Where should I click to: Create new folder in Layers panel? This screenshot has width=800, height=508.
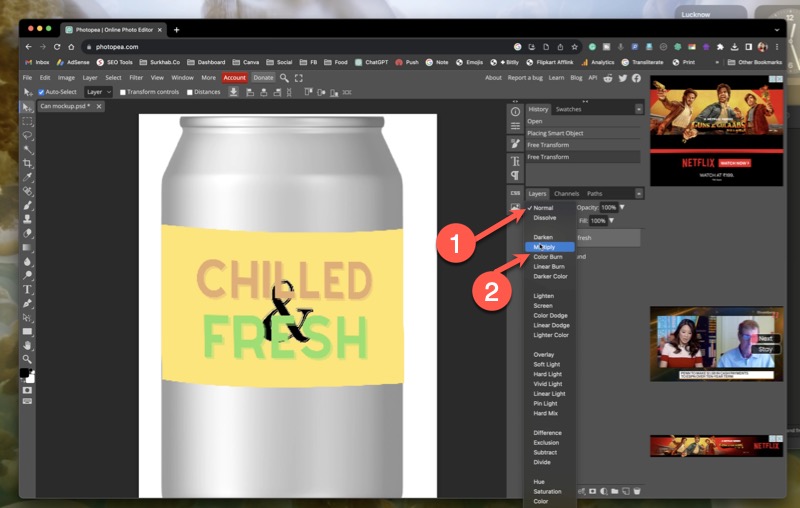coord(615,491)
